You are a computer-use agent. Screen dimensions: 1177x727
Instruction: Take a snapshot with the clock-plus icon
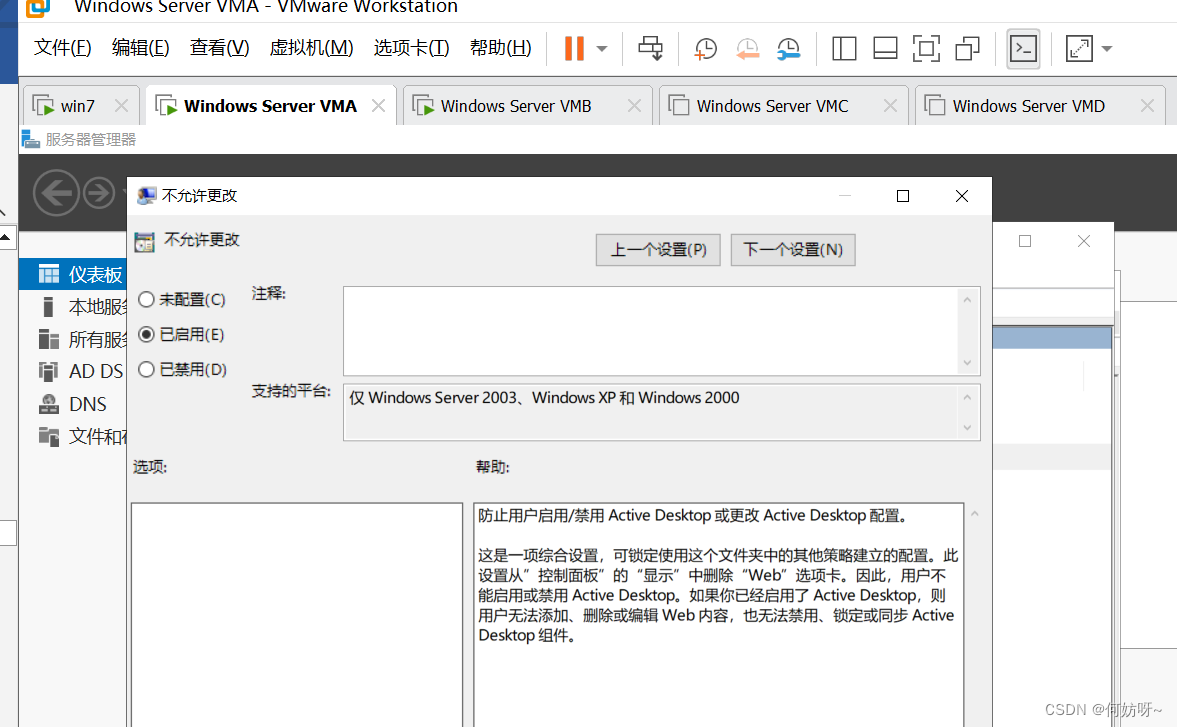706,48
